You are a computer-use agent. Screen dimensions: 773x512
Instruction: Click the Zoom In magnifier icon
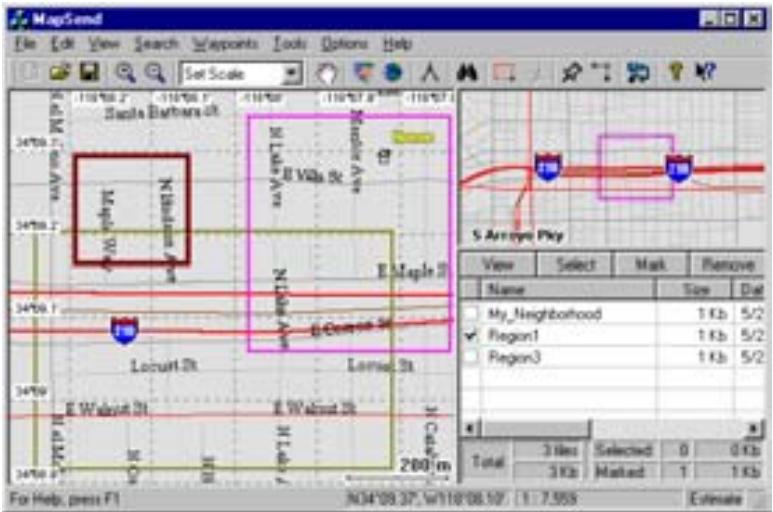[x=126, y=73]
